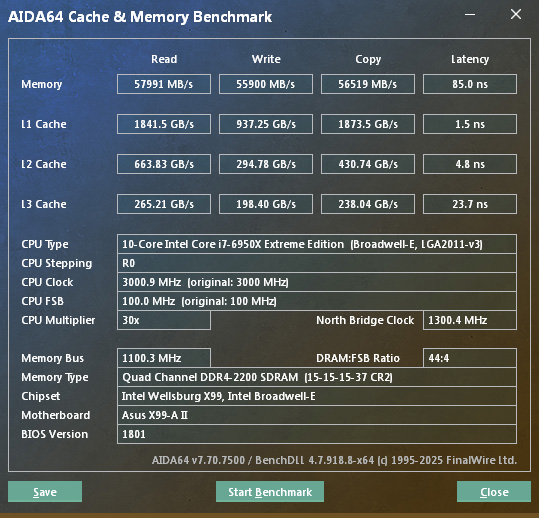Select Memory Read value 57991 MB/s
539x518 pixels.
point(164,84)
